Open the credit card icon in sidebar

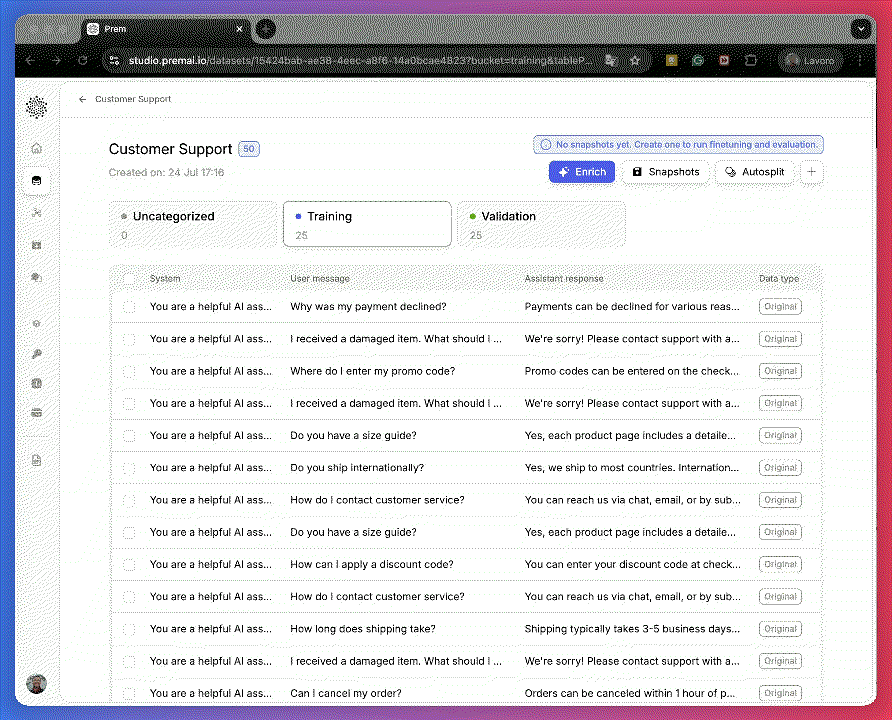36,413
